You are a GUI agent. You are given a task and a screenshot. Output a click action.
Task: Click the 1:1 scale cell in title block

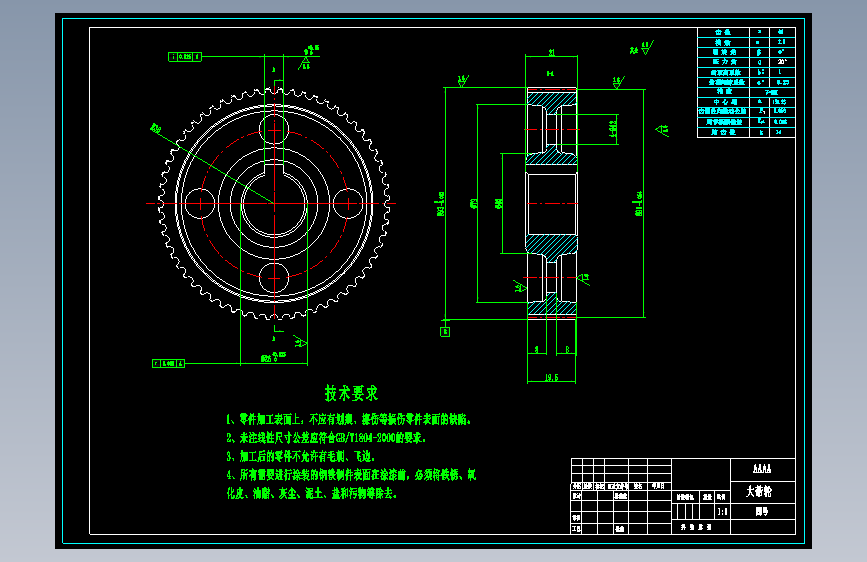(x=722, y=512)
